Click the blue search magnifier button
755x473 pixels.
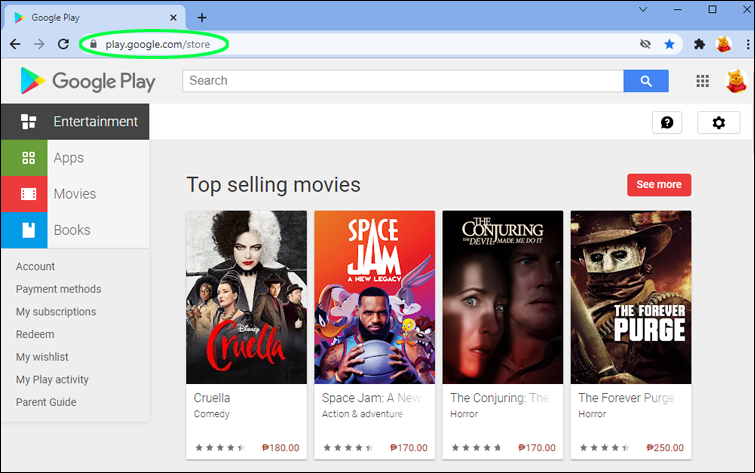[x=646, y=81]
